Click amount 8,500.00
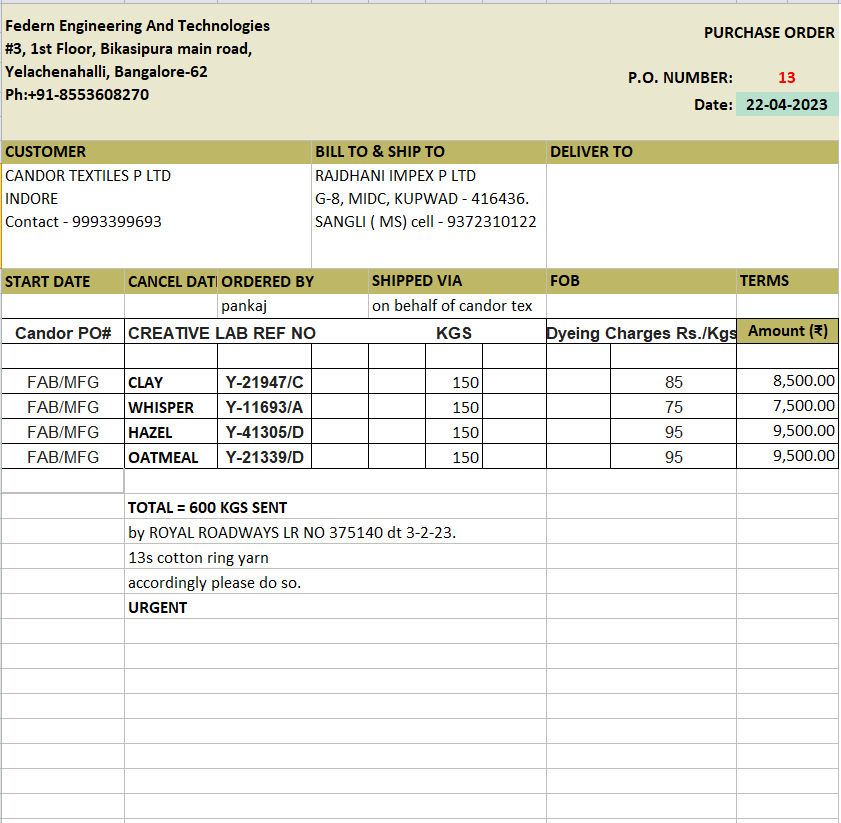 [x=787, y=381]
